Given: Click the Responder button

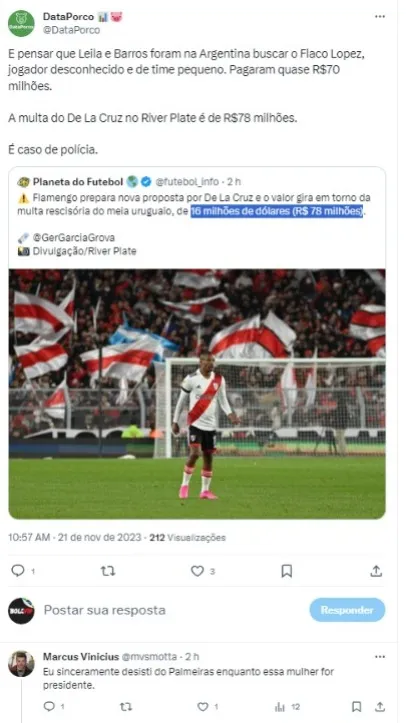Looking at the screenshot, I should pos(347,610).
